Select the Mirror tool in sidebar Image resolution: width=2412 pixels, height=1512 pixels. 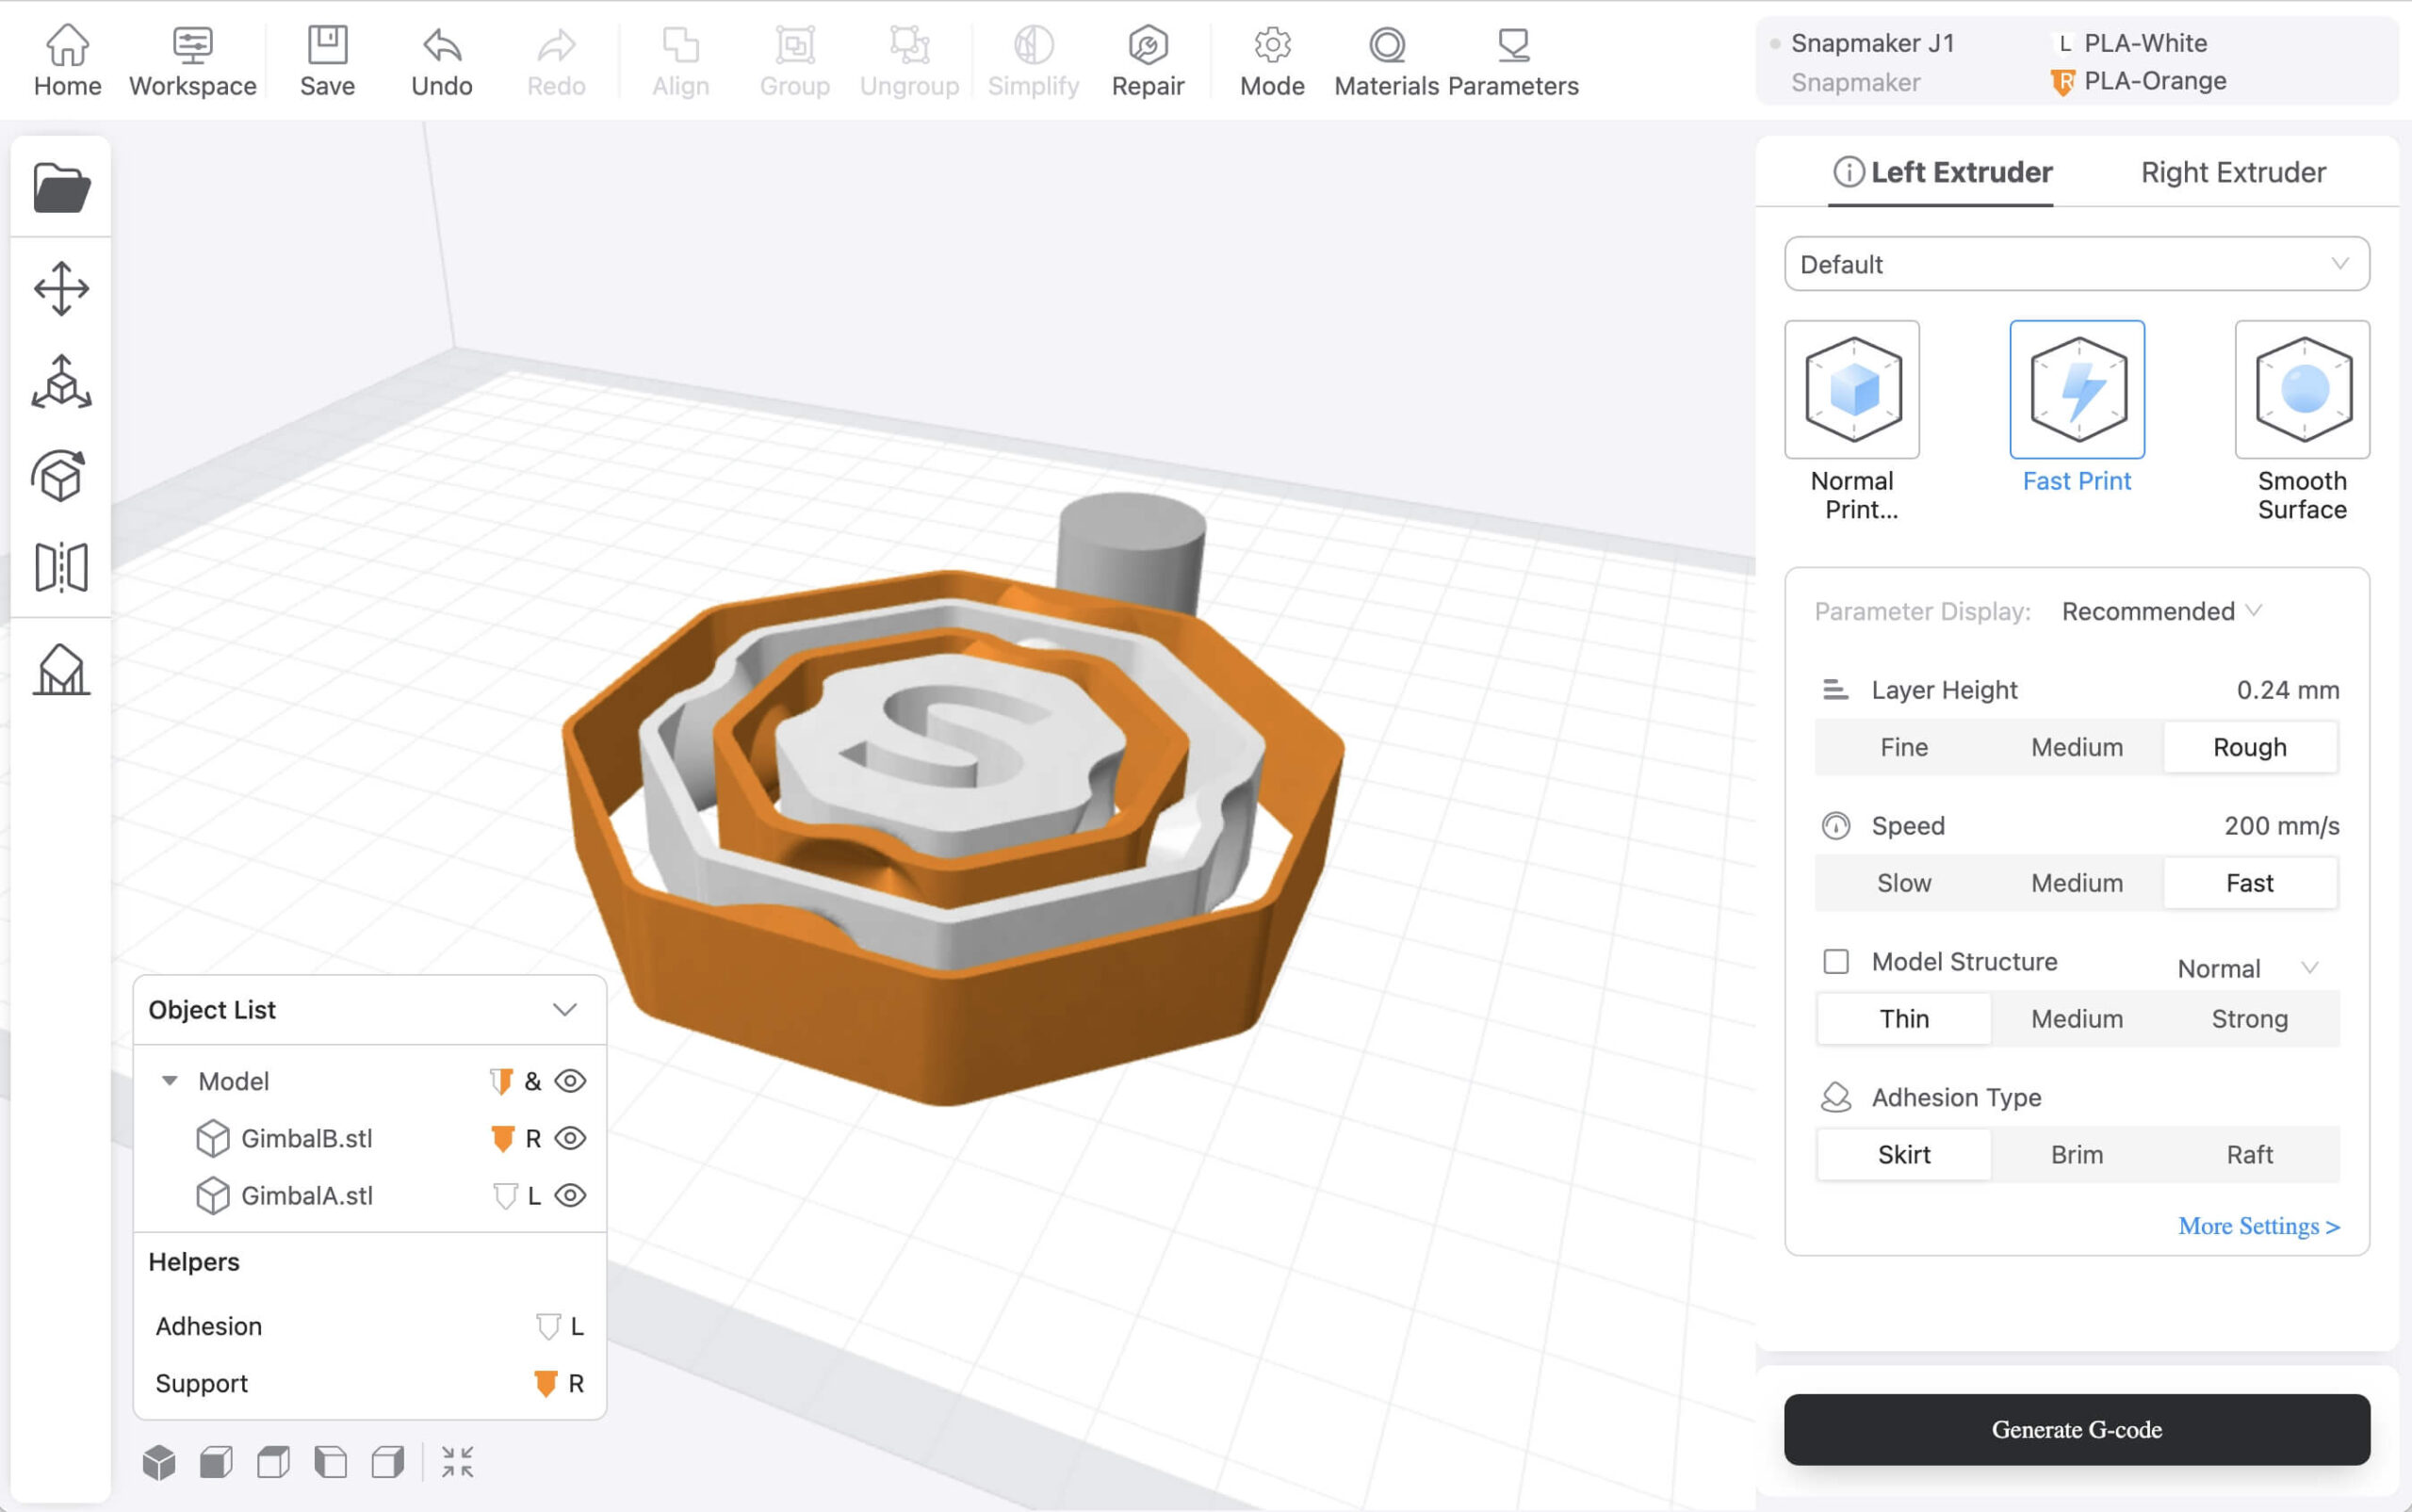click(61, 568)
